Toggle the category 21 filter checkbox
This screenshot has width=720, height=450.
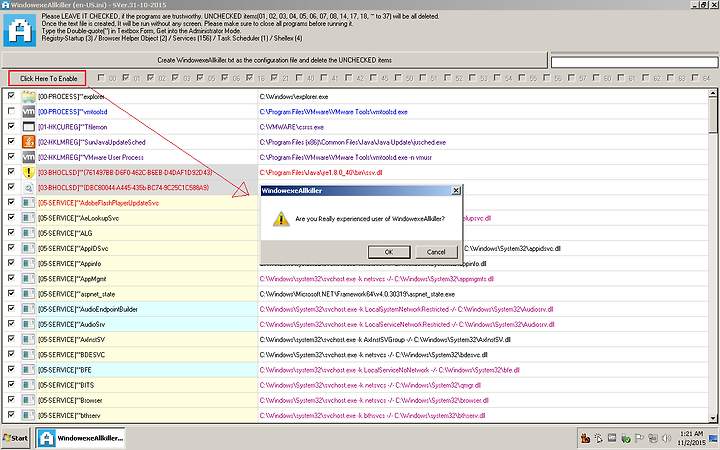pos(275,78)
